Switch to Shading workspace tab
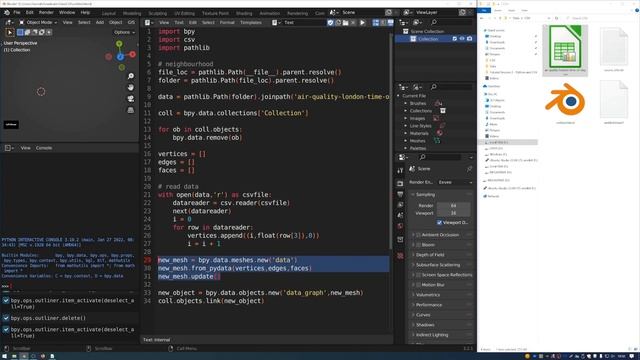 [244, 13]
